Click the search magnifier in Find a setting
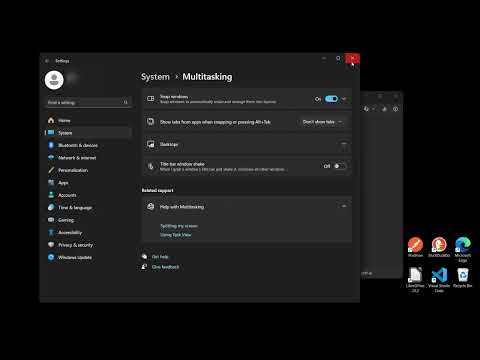 [126, 102]
